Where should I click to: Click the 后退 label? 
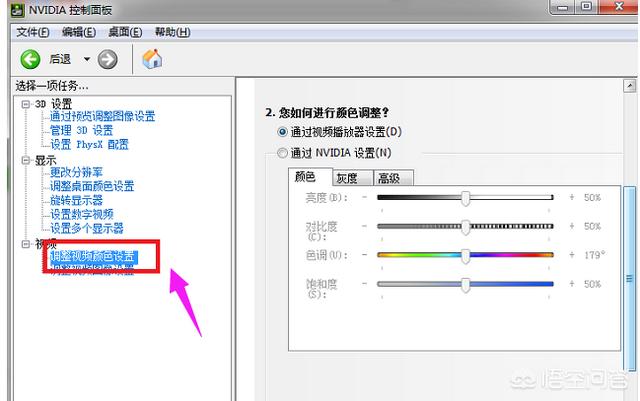[60, 59]
